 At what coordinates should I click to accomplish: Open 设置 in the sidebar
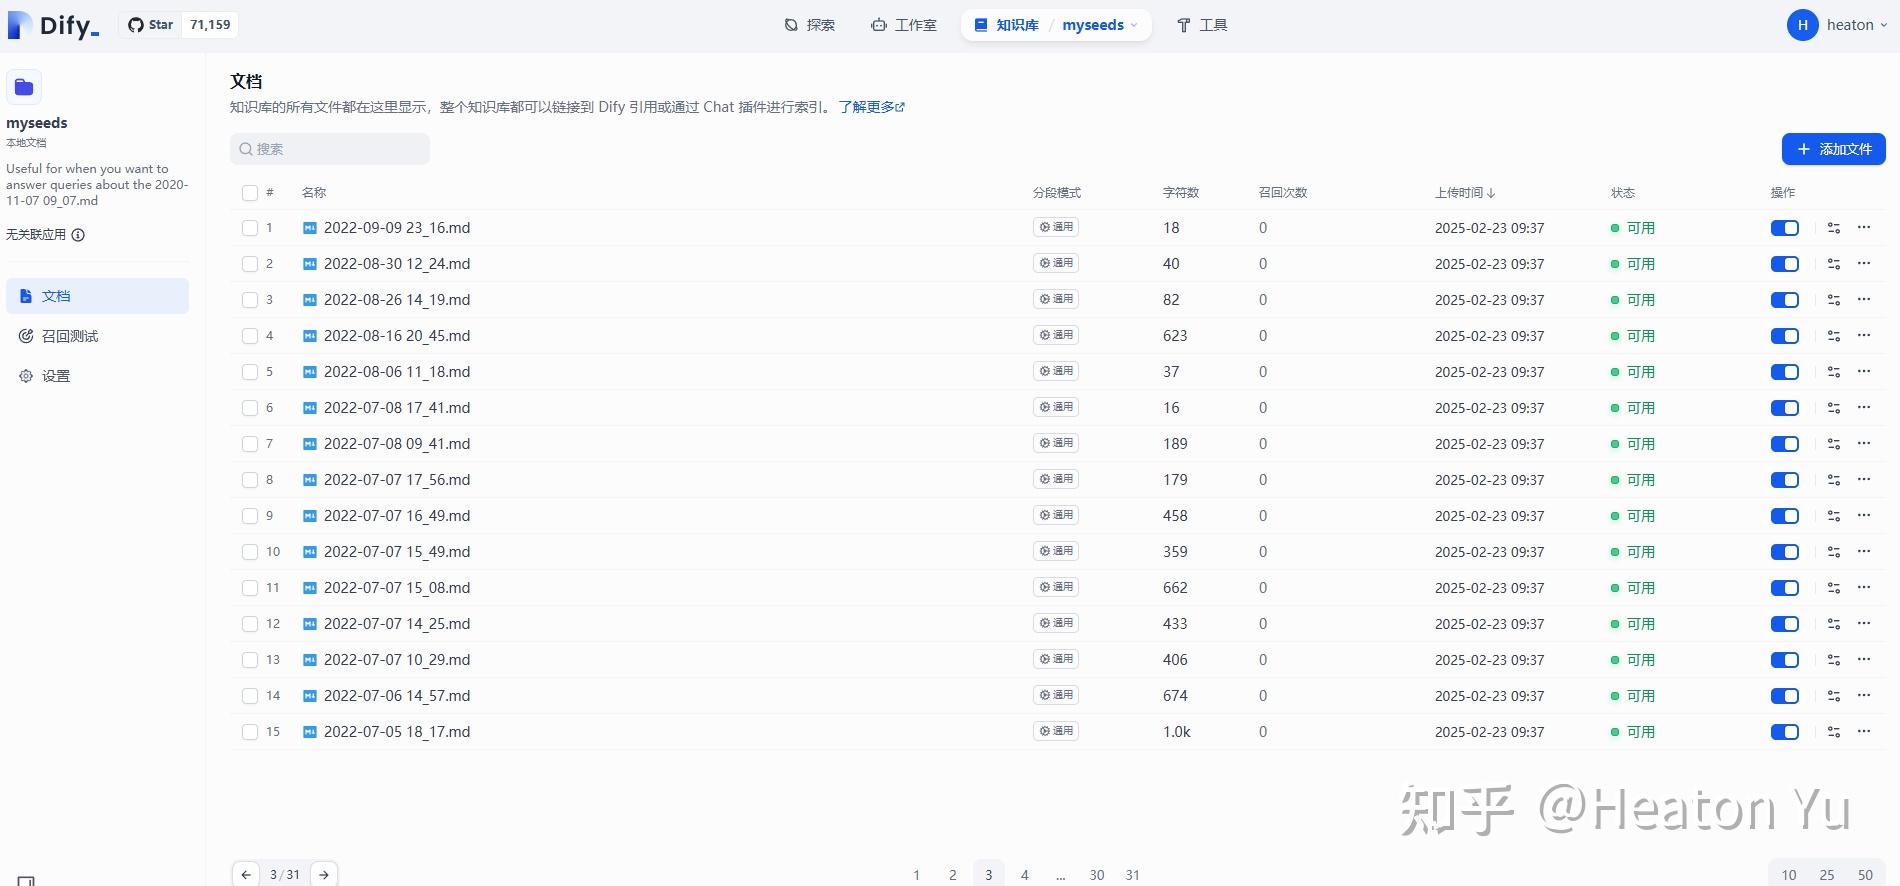point(97,376)
